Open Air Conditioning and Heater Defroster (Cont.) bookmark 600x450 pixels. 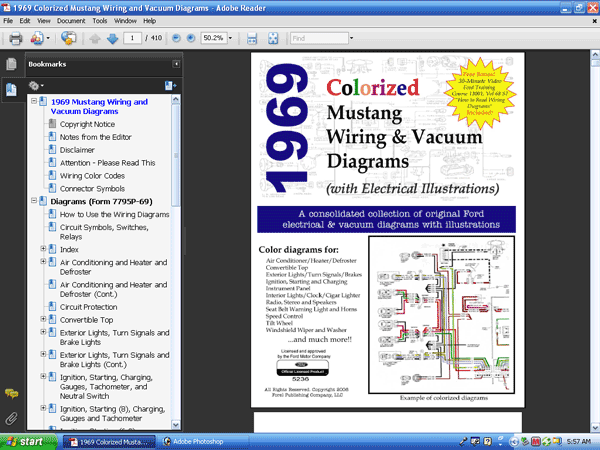pyautogui.click(x=113, y=289)
